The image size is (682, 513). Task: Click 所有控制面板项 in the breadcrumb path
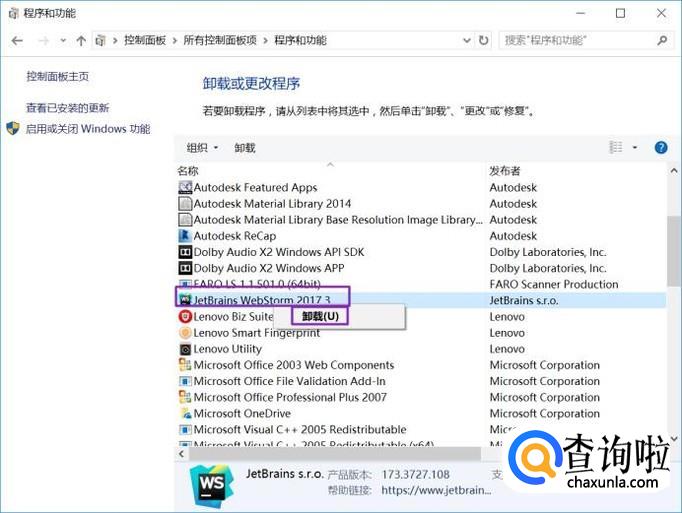coord(220,40)
